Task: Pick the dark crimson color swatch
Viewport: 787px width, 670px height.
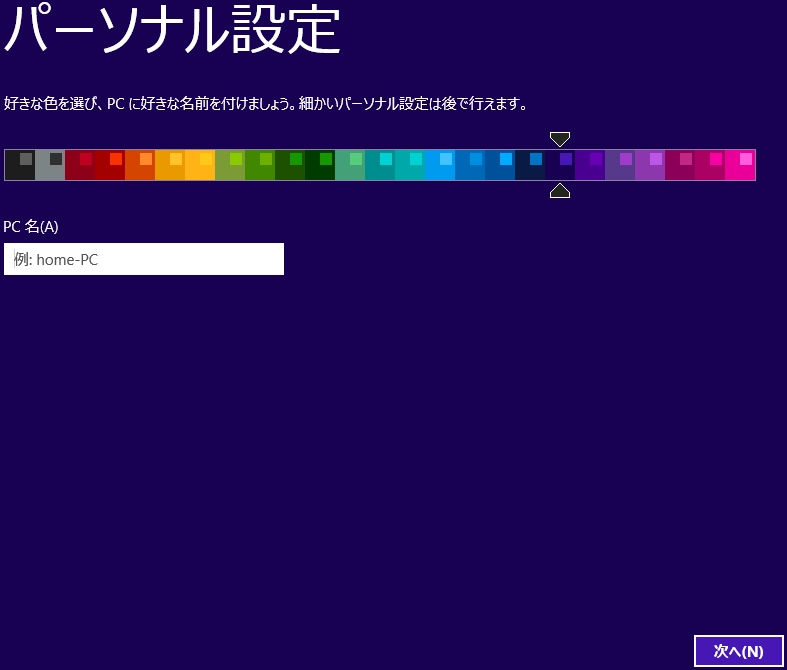Action: (80, 165)
